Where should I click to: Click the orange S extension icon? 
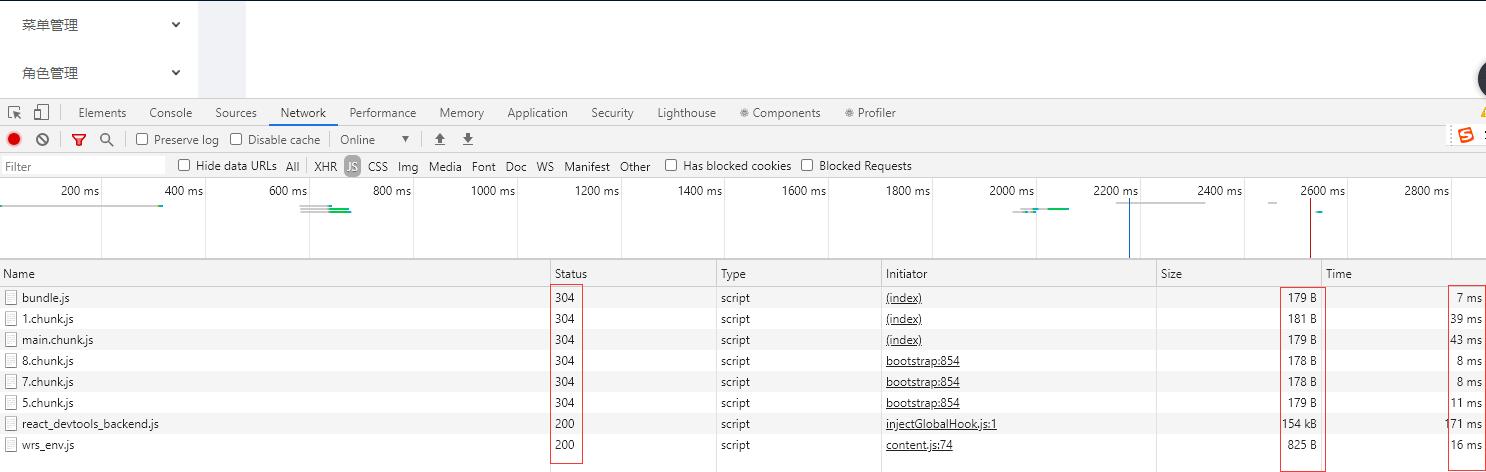[x=1466, y=135]
